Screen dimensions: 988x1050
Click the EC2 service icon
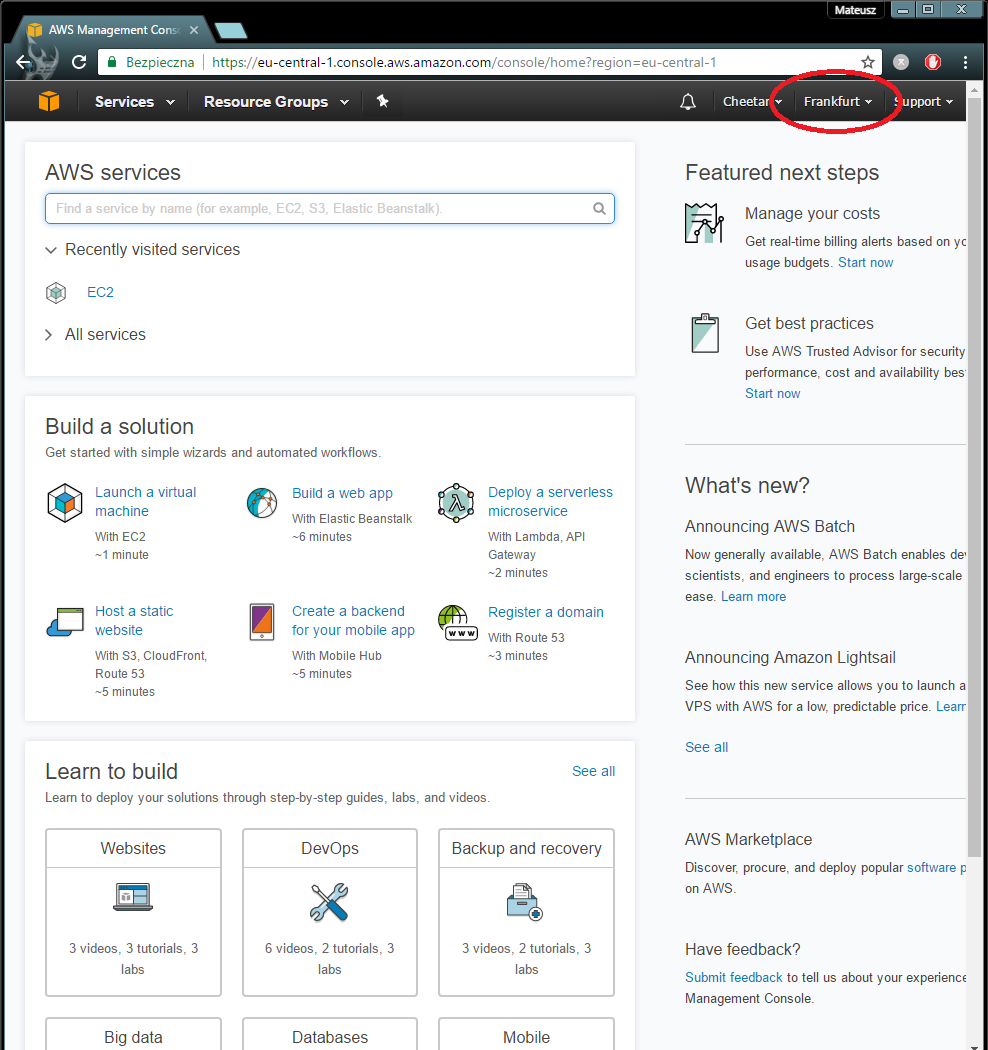coord(56,293)
